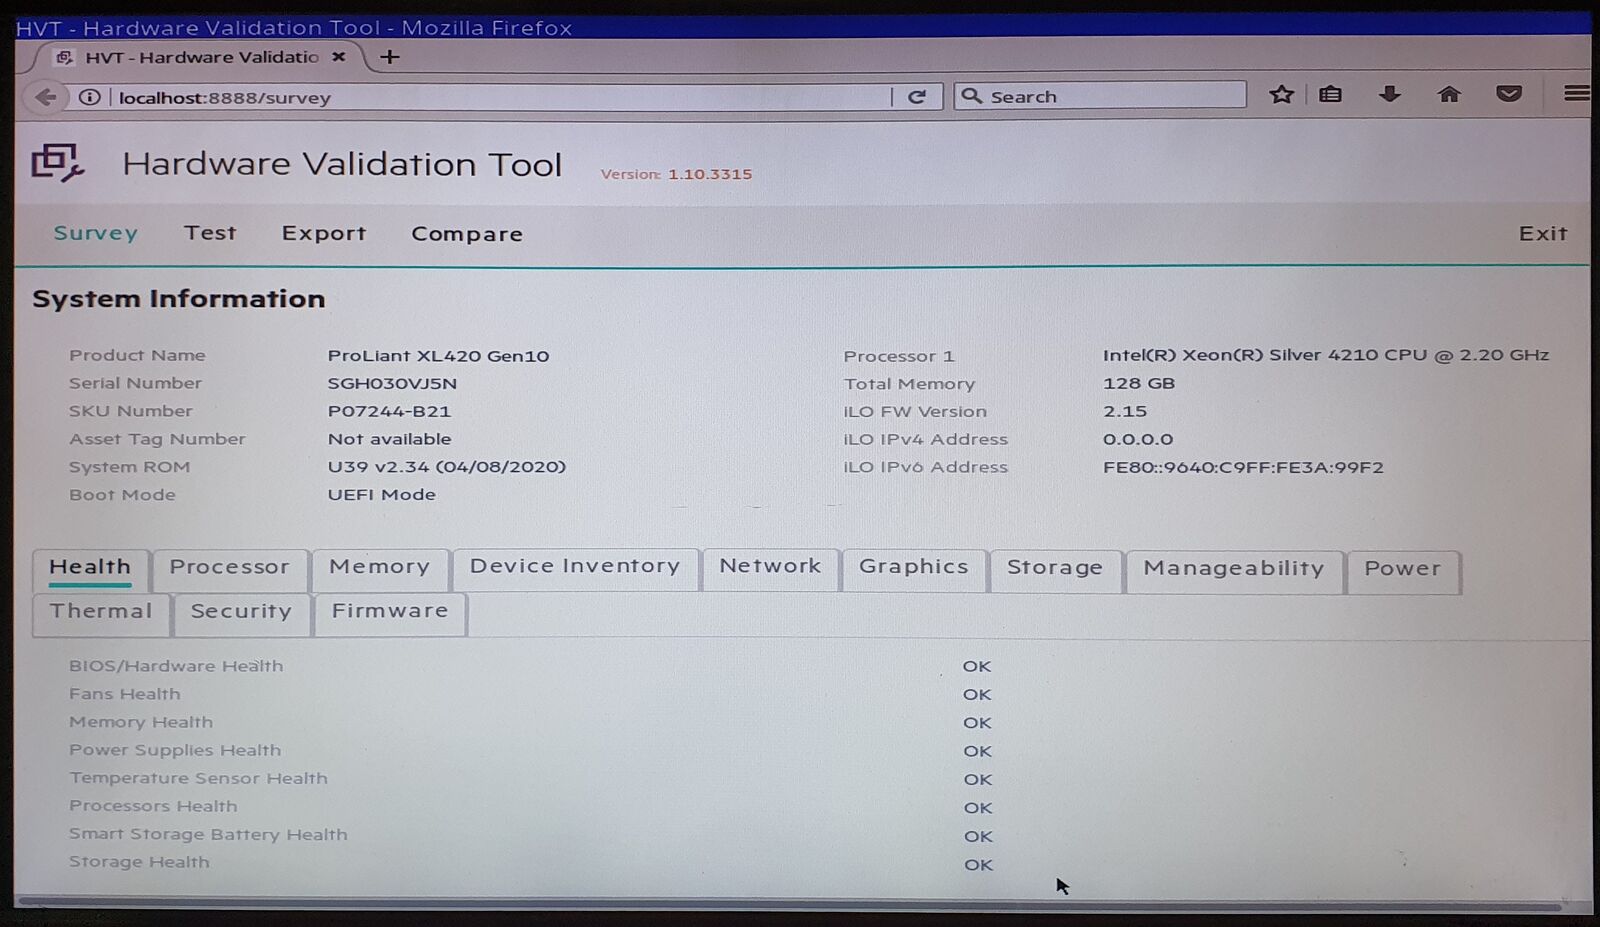The width and height of the screenshot is (1600, 927).
Task: Go back with the Firefox back arrow
Action: [x=45, y=97]
